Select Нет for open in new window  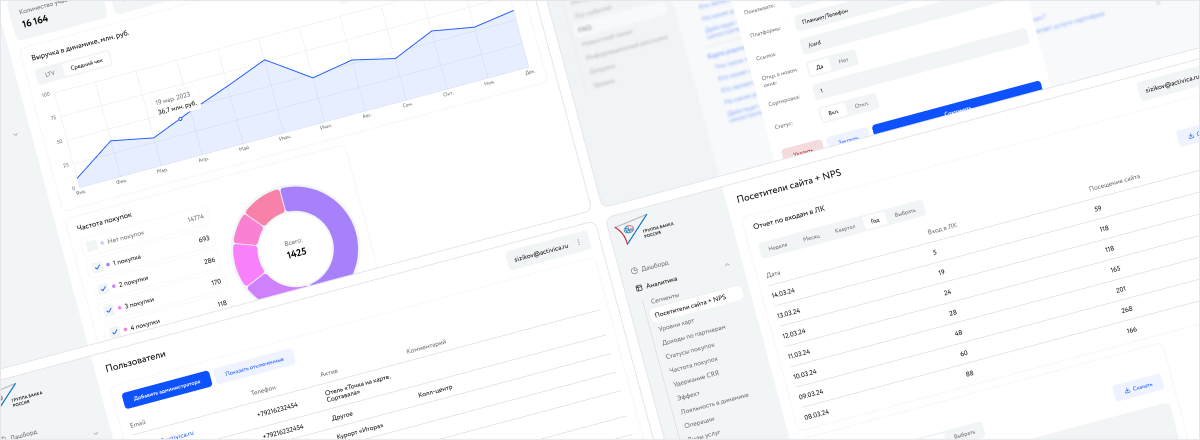click(845, 62)
